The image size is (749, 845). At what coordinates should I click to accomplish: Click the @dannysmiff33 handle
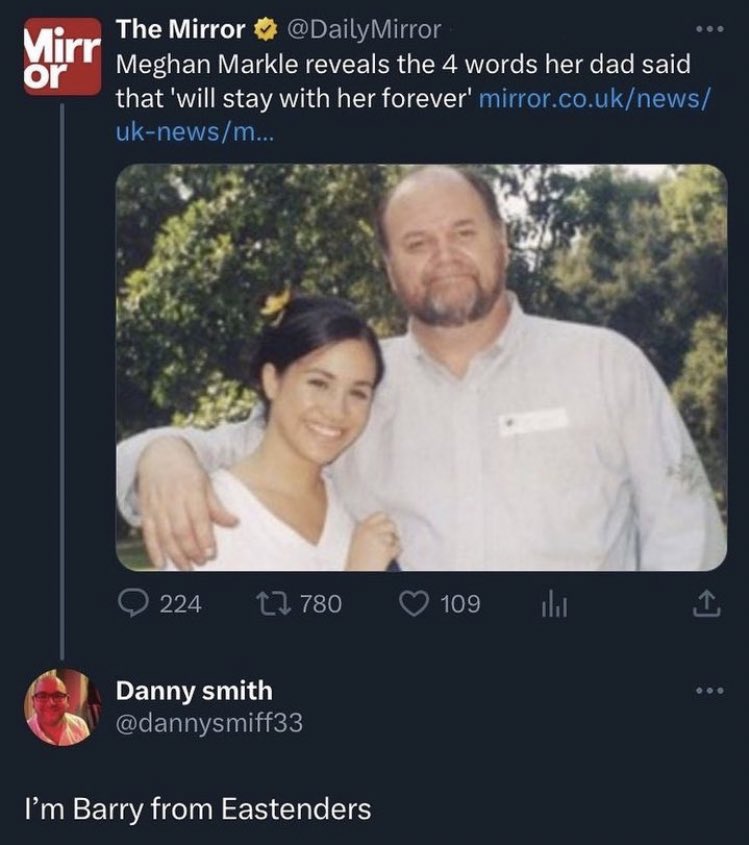pos(209,723)
